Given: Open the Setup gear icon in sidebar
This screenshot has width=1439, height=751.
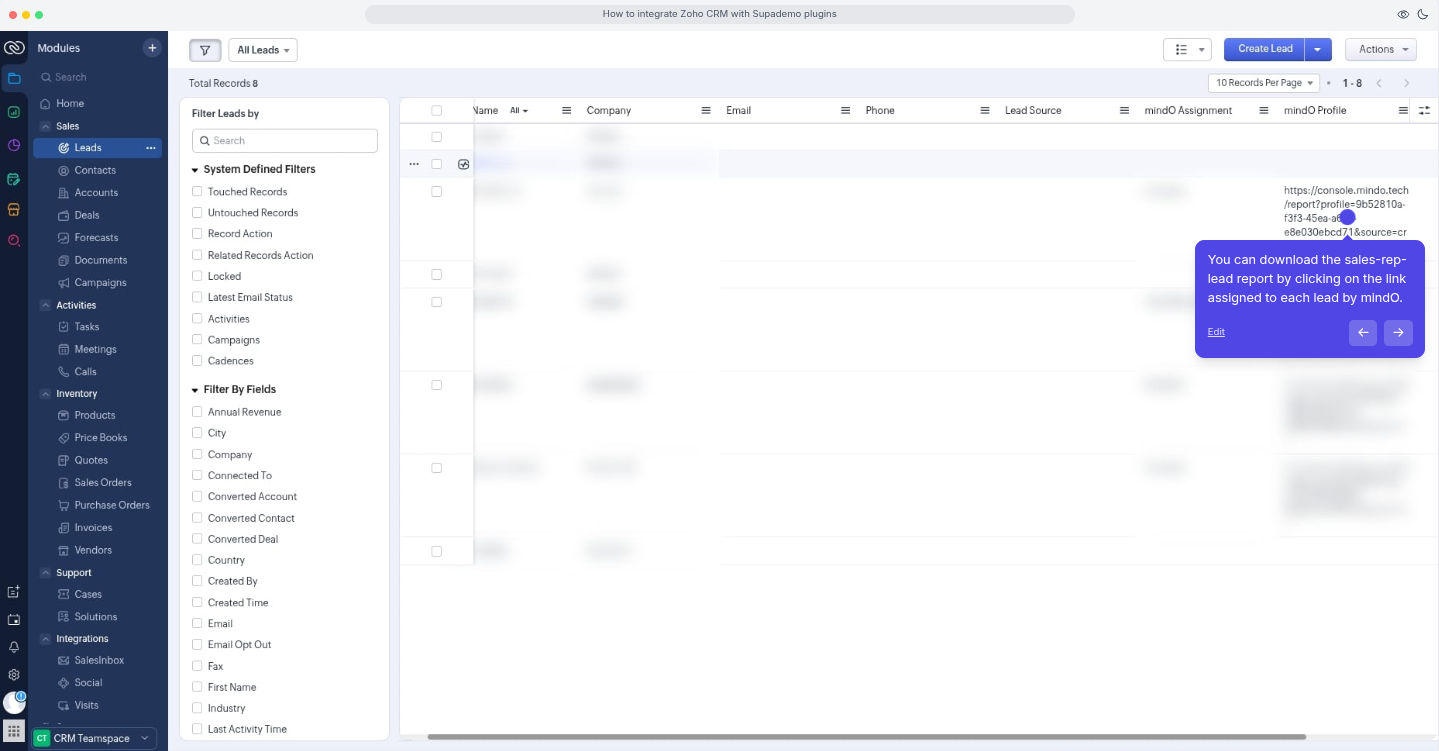Looking at the screenshot, I should (14, 675).
